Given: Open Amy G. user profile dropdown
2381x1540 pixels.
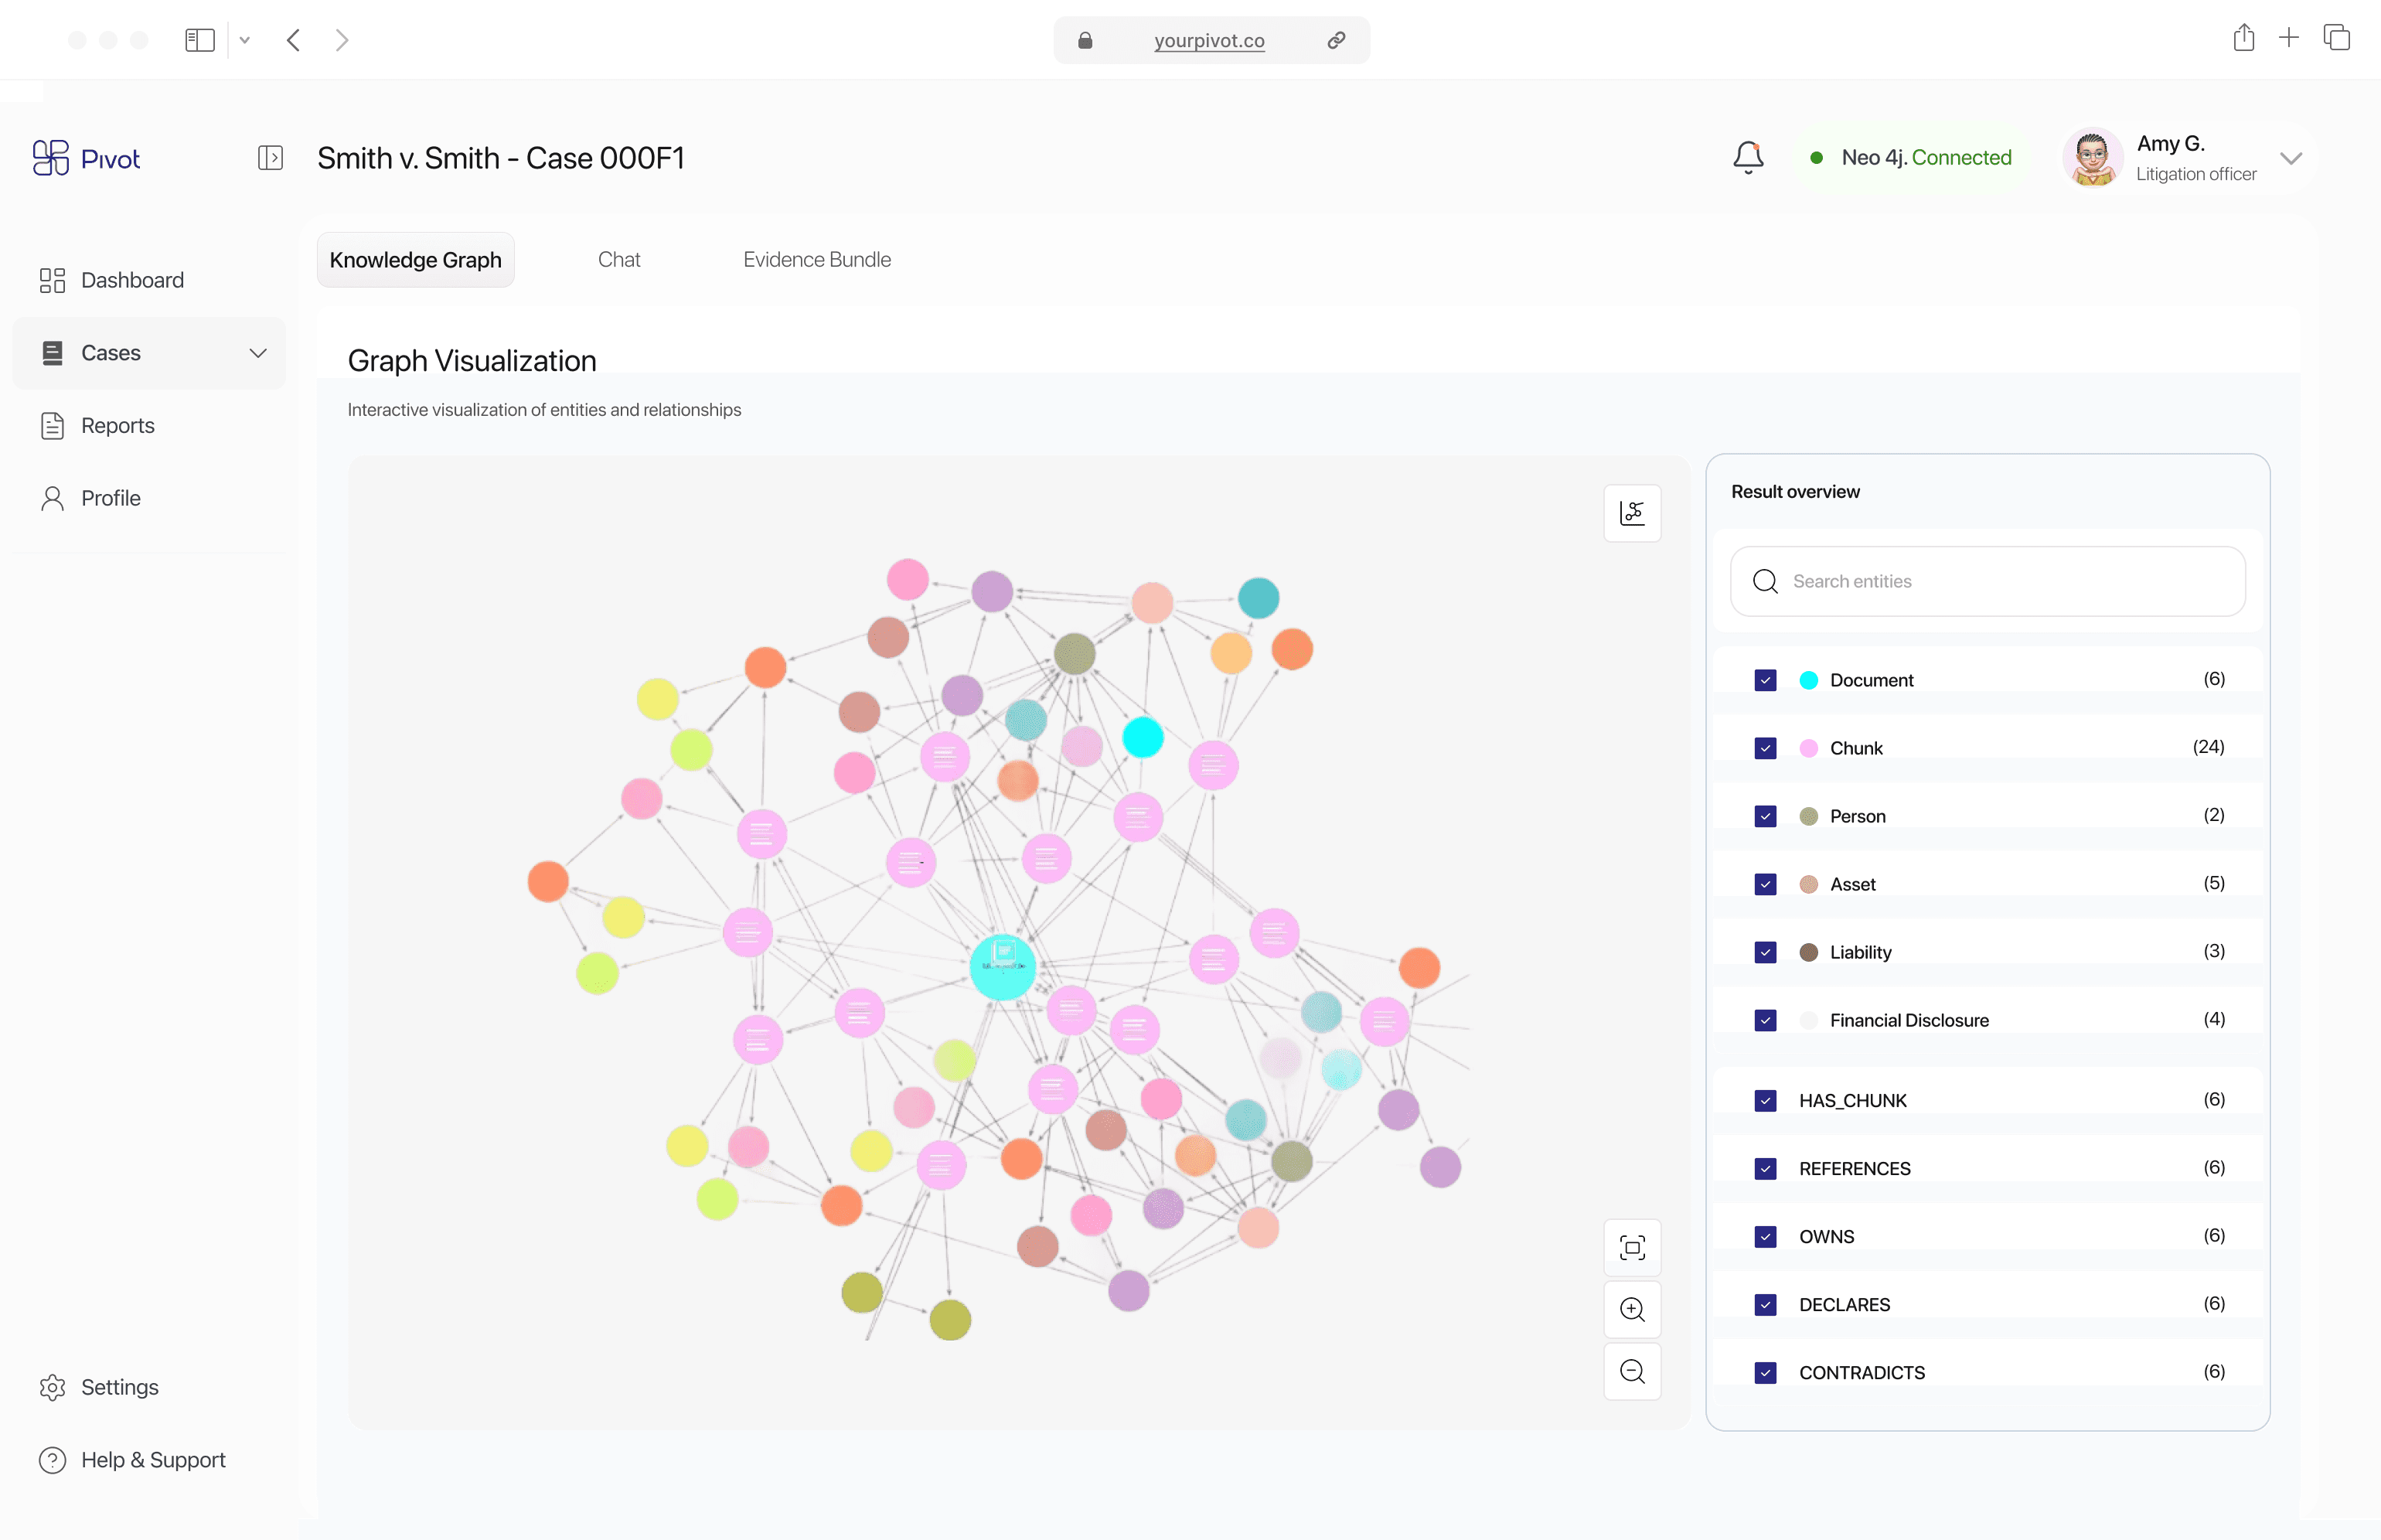Looking at the screenshot, I should (2290, 158).
